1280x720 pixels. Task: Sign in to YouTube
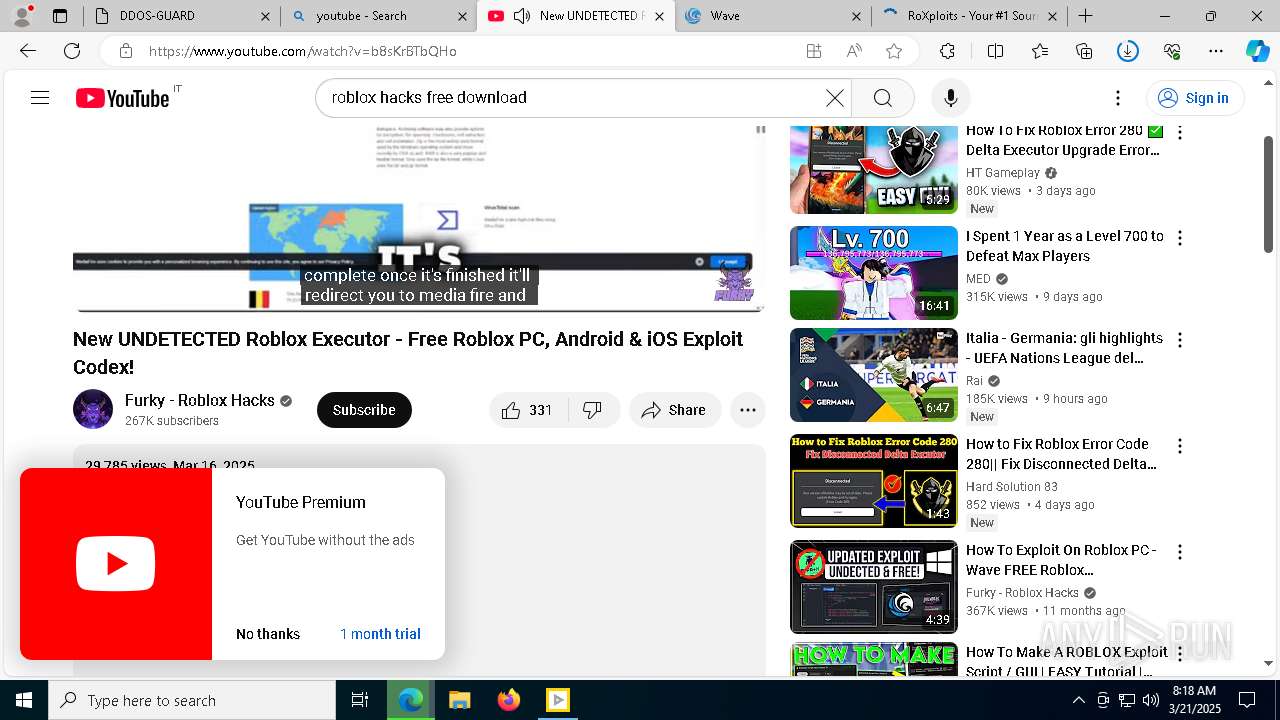coord(1194,98)
